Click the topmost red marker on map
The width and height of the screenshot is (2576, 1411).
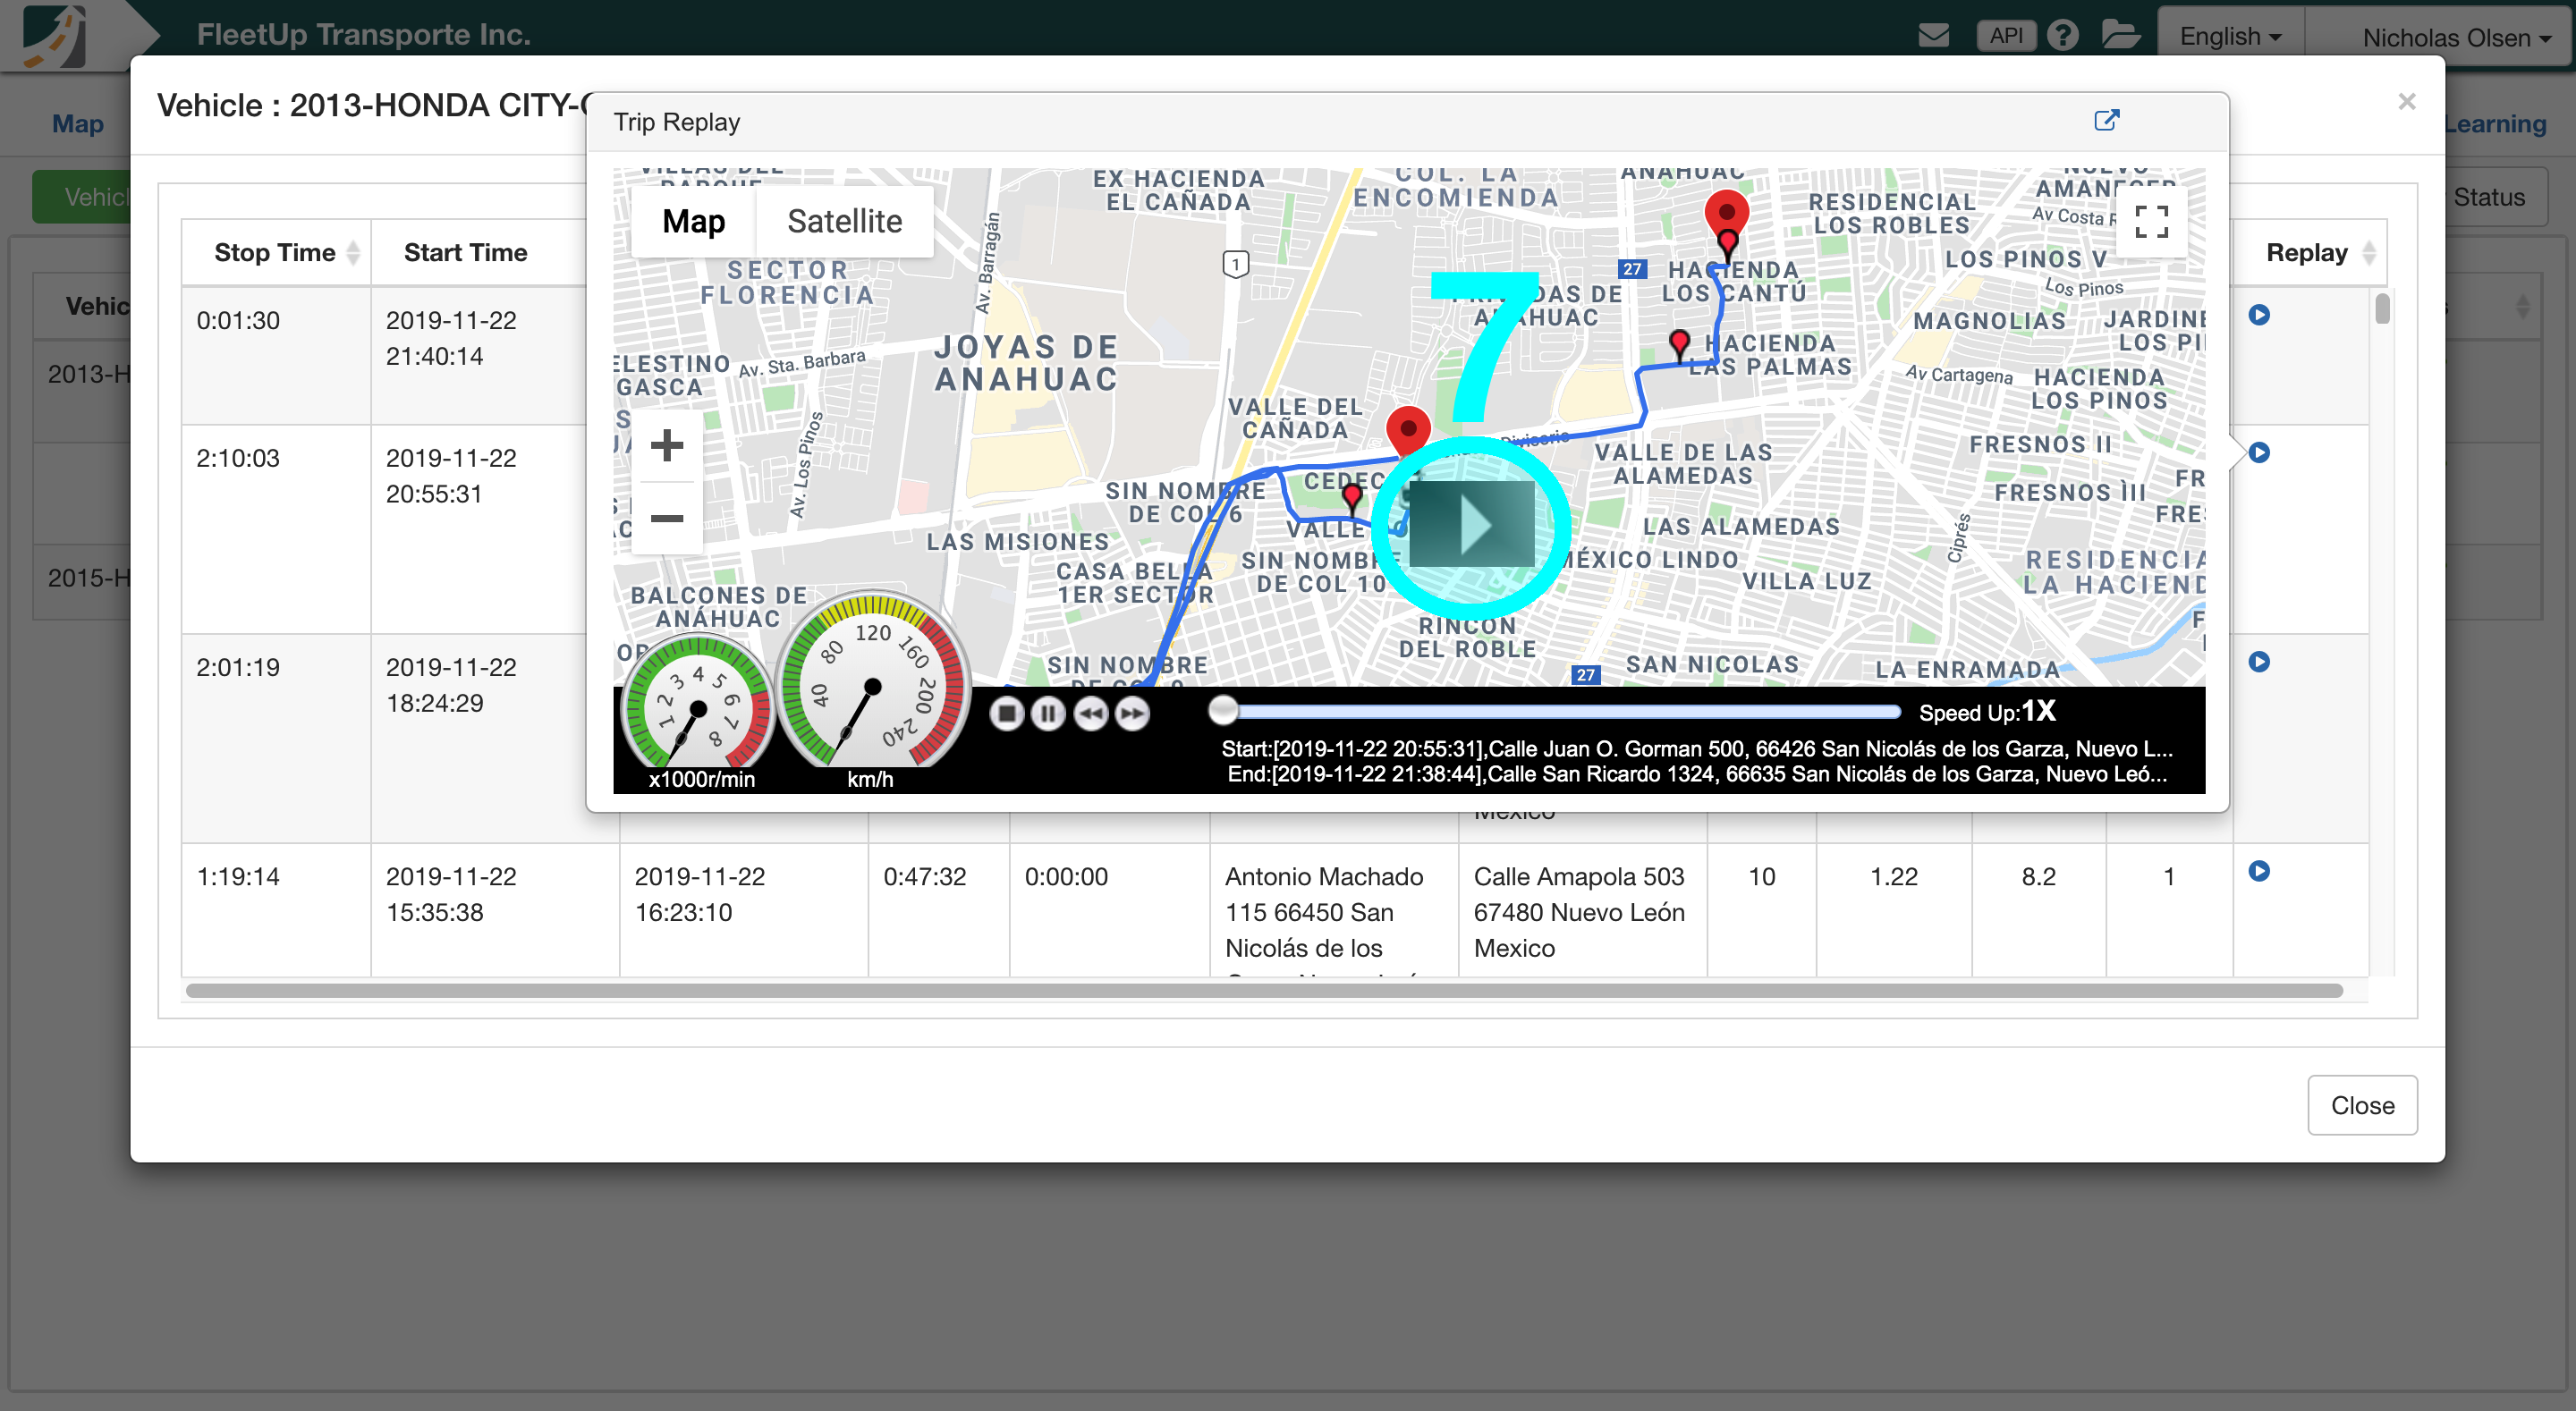[1726, 210]
